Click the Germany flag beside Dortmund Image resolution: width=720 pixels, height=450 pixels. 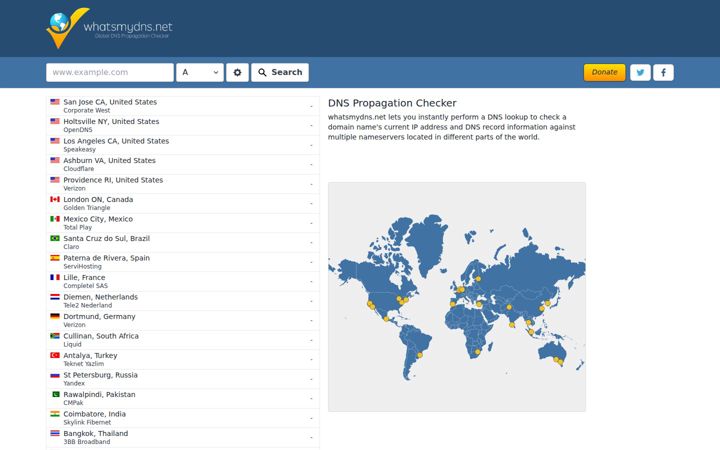click(x=55, y=316)
